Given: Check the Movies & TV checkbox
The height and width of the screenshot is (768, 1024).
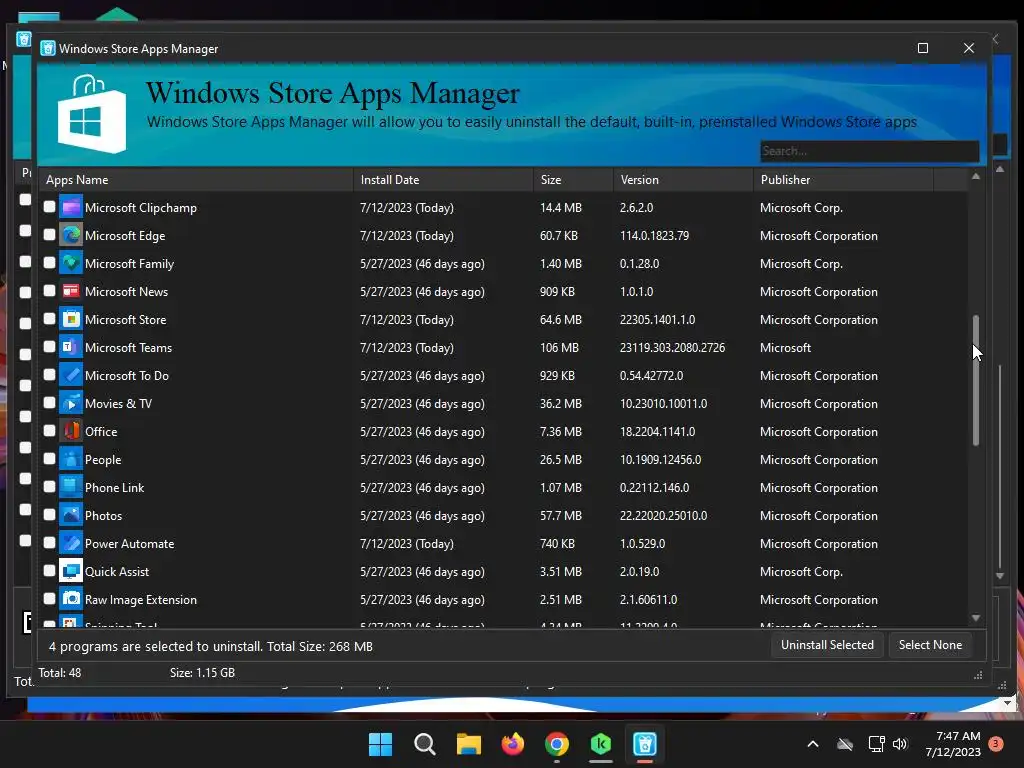Looking at the screenshot, I should 50,402.
